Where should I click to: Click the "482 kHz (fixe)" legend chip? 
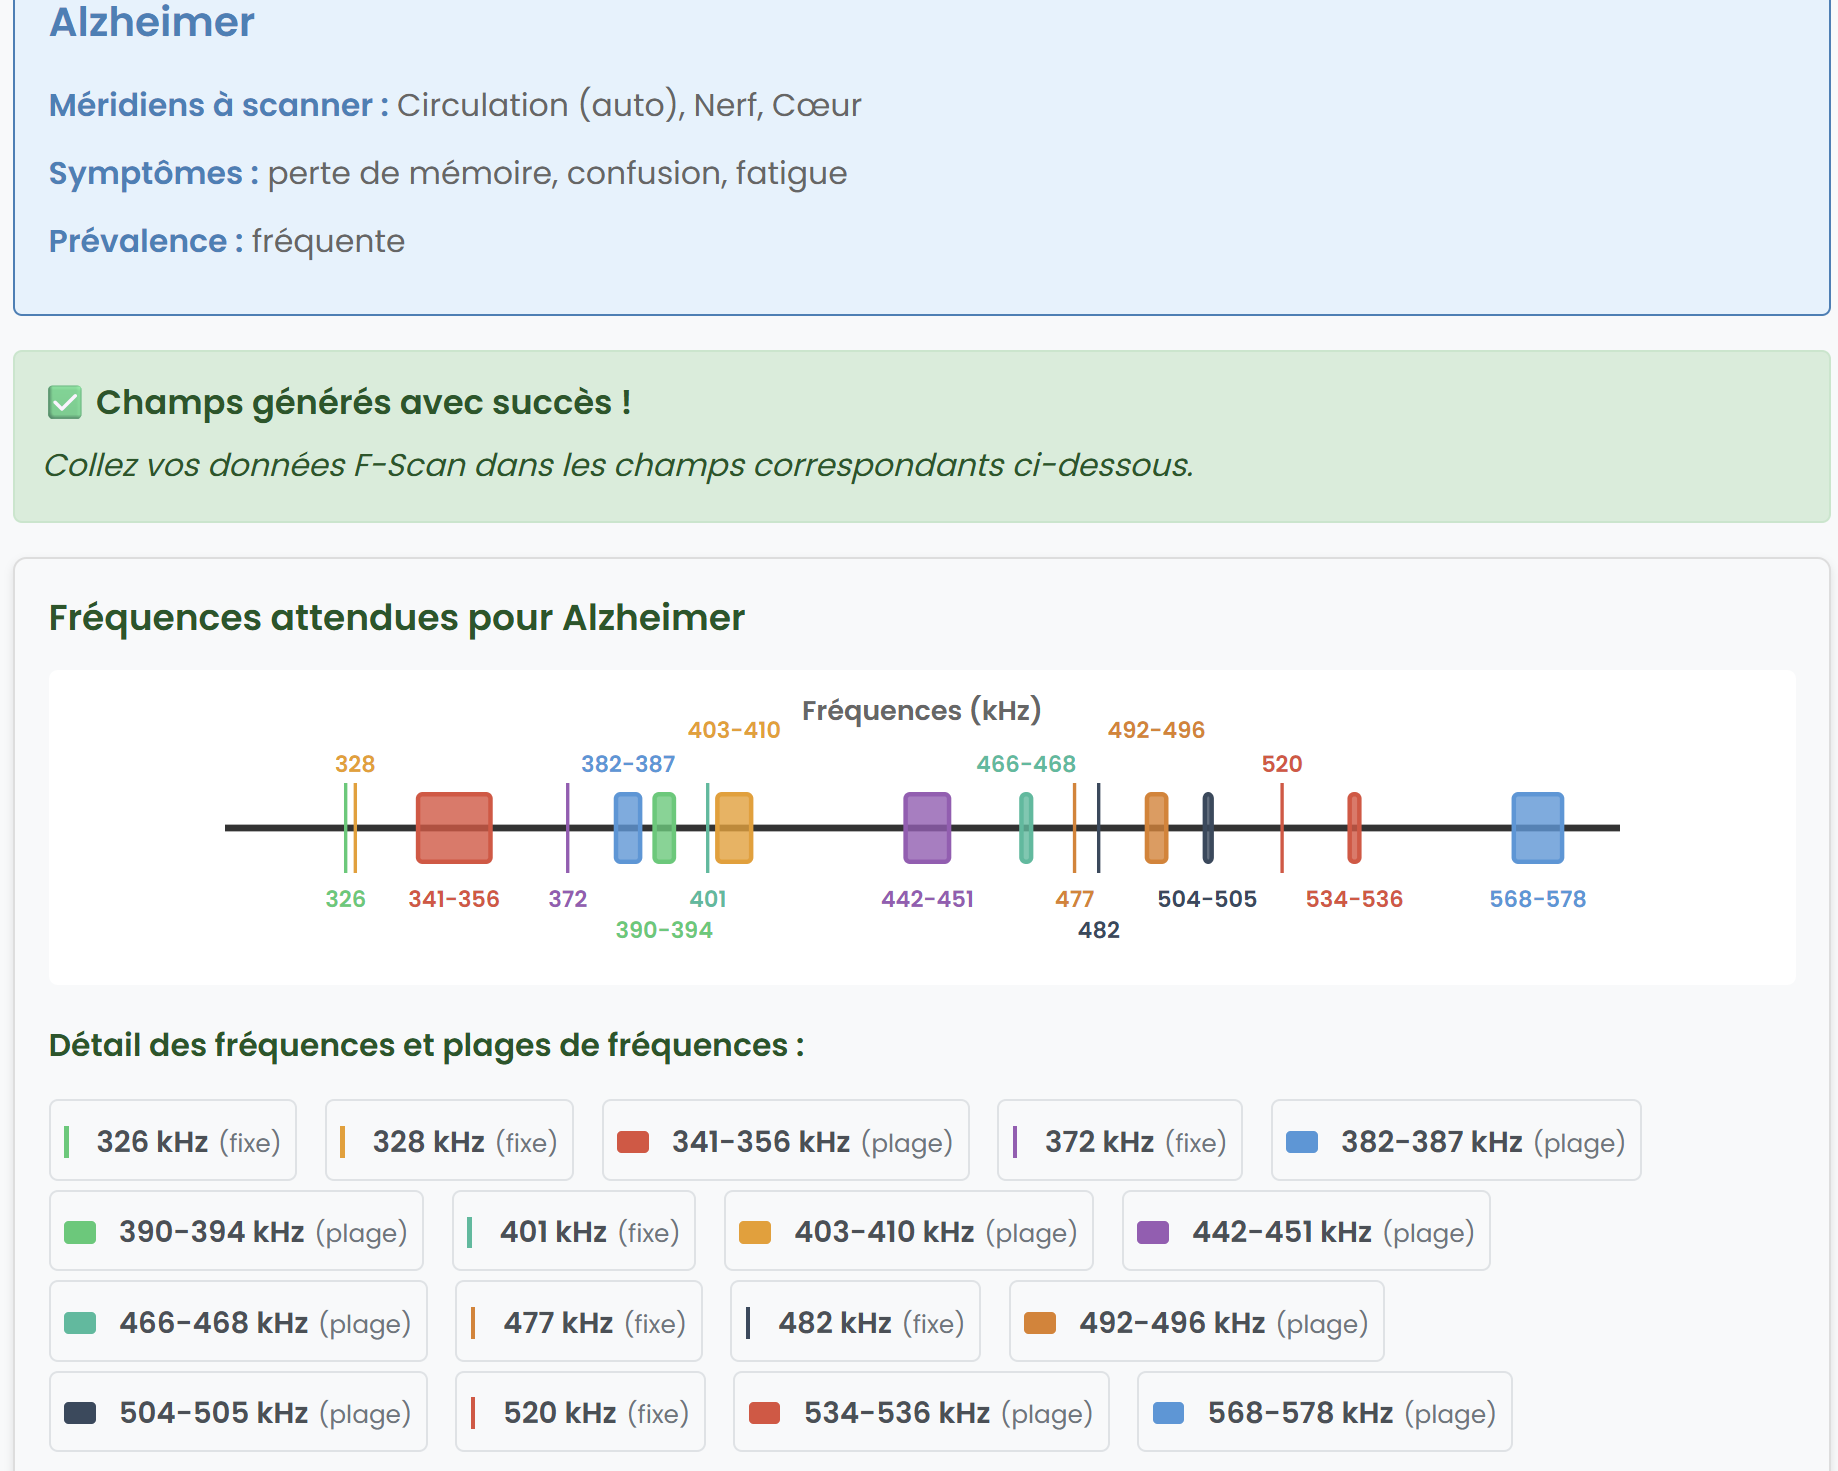[855, 1322]
